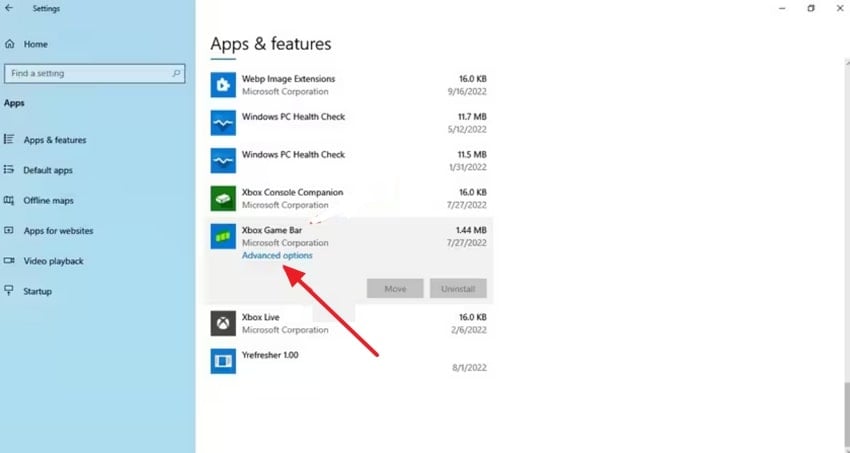Click the 5/12/2022 install date
This screenshot has height=453, width=850.
point(467,129)
